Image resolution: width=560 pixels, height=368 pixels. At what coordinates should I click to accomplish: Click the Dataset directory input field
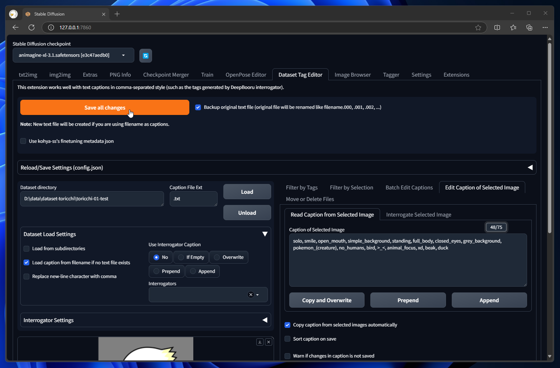point(92,199)
